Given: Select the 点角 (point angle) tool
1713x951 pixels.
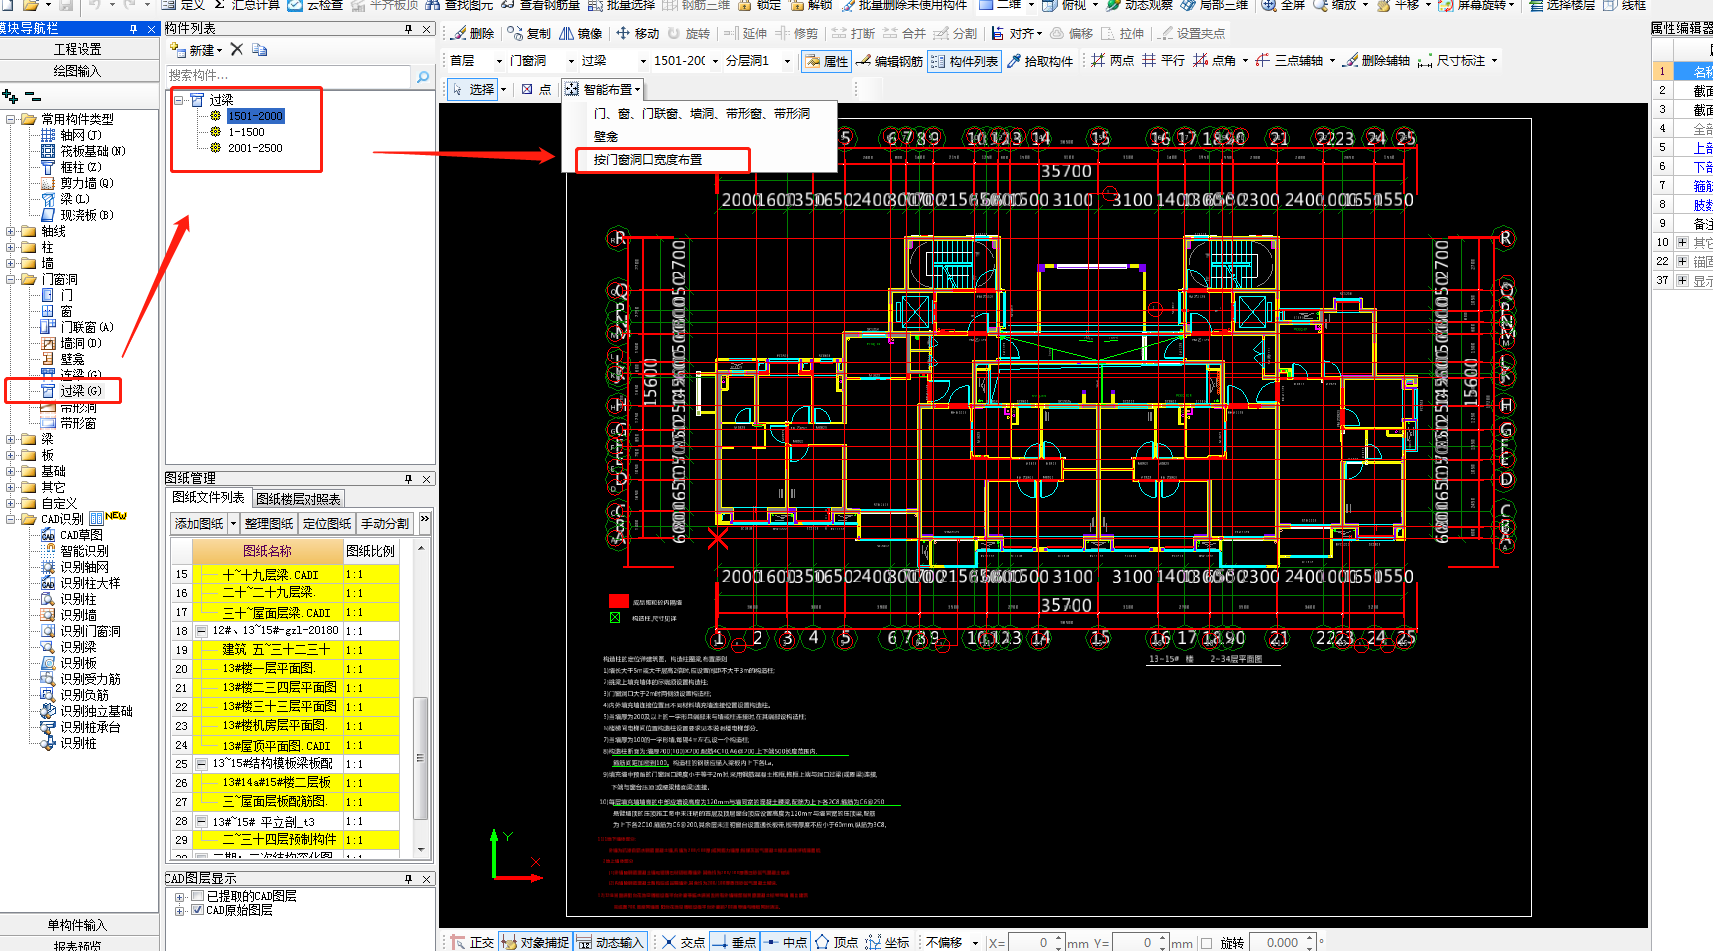Looking at the screenshot, I should tap(1214, 61).
